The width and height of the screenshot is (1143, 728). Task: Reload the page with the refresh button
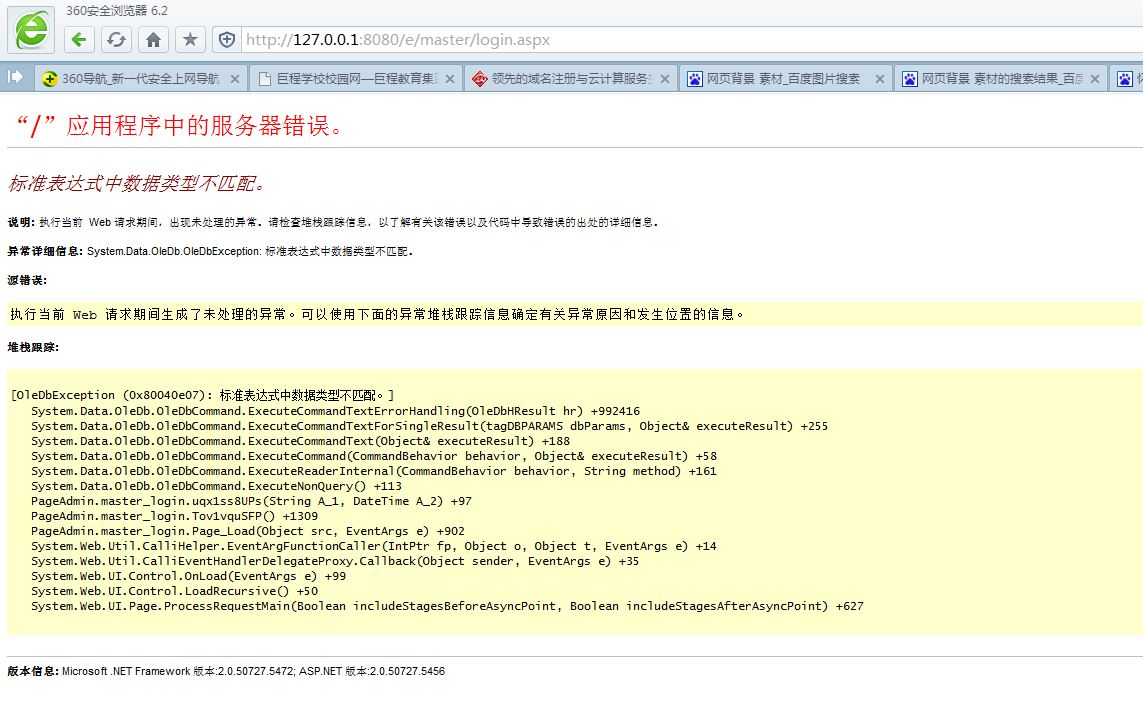point(116,40)
